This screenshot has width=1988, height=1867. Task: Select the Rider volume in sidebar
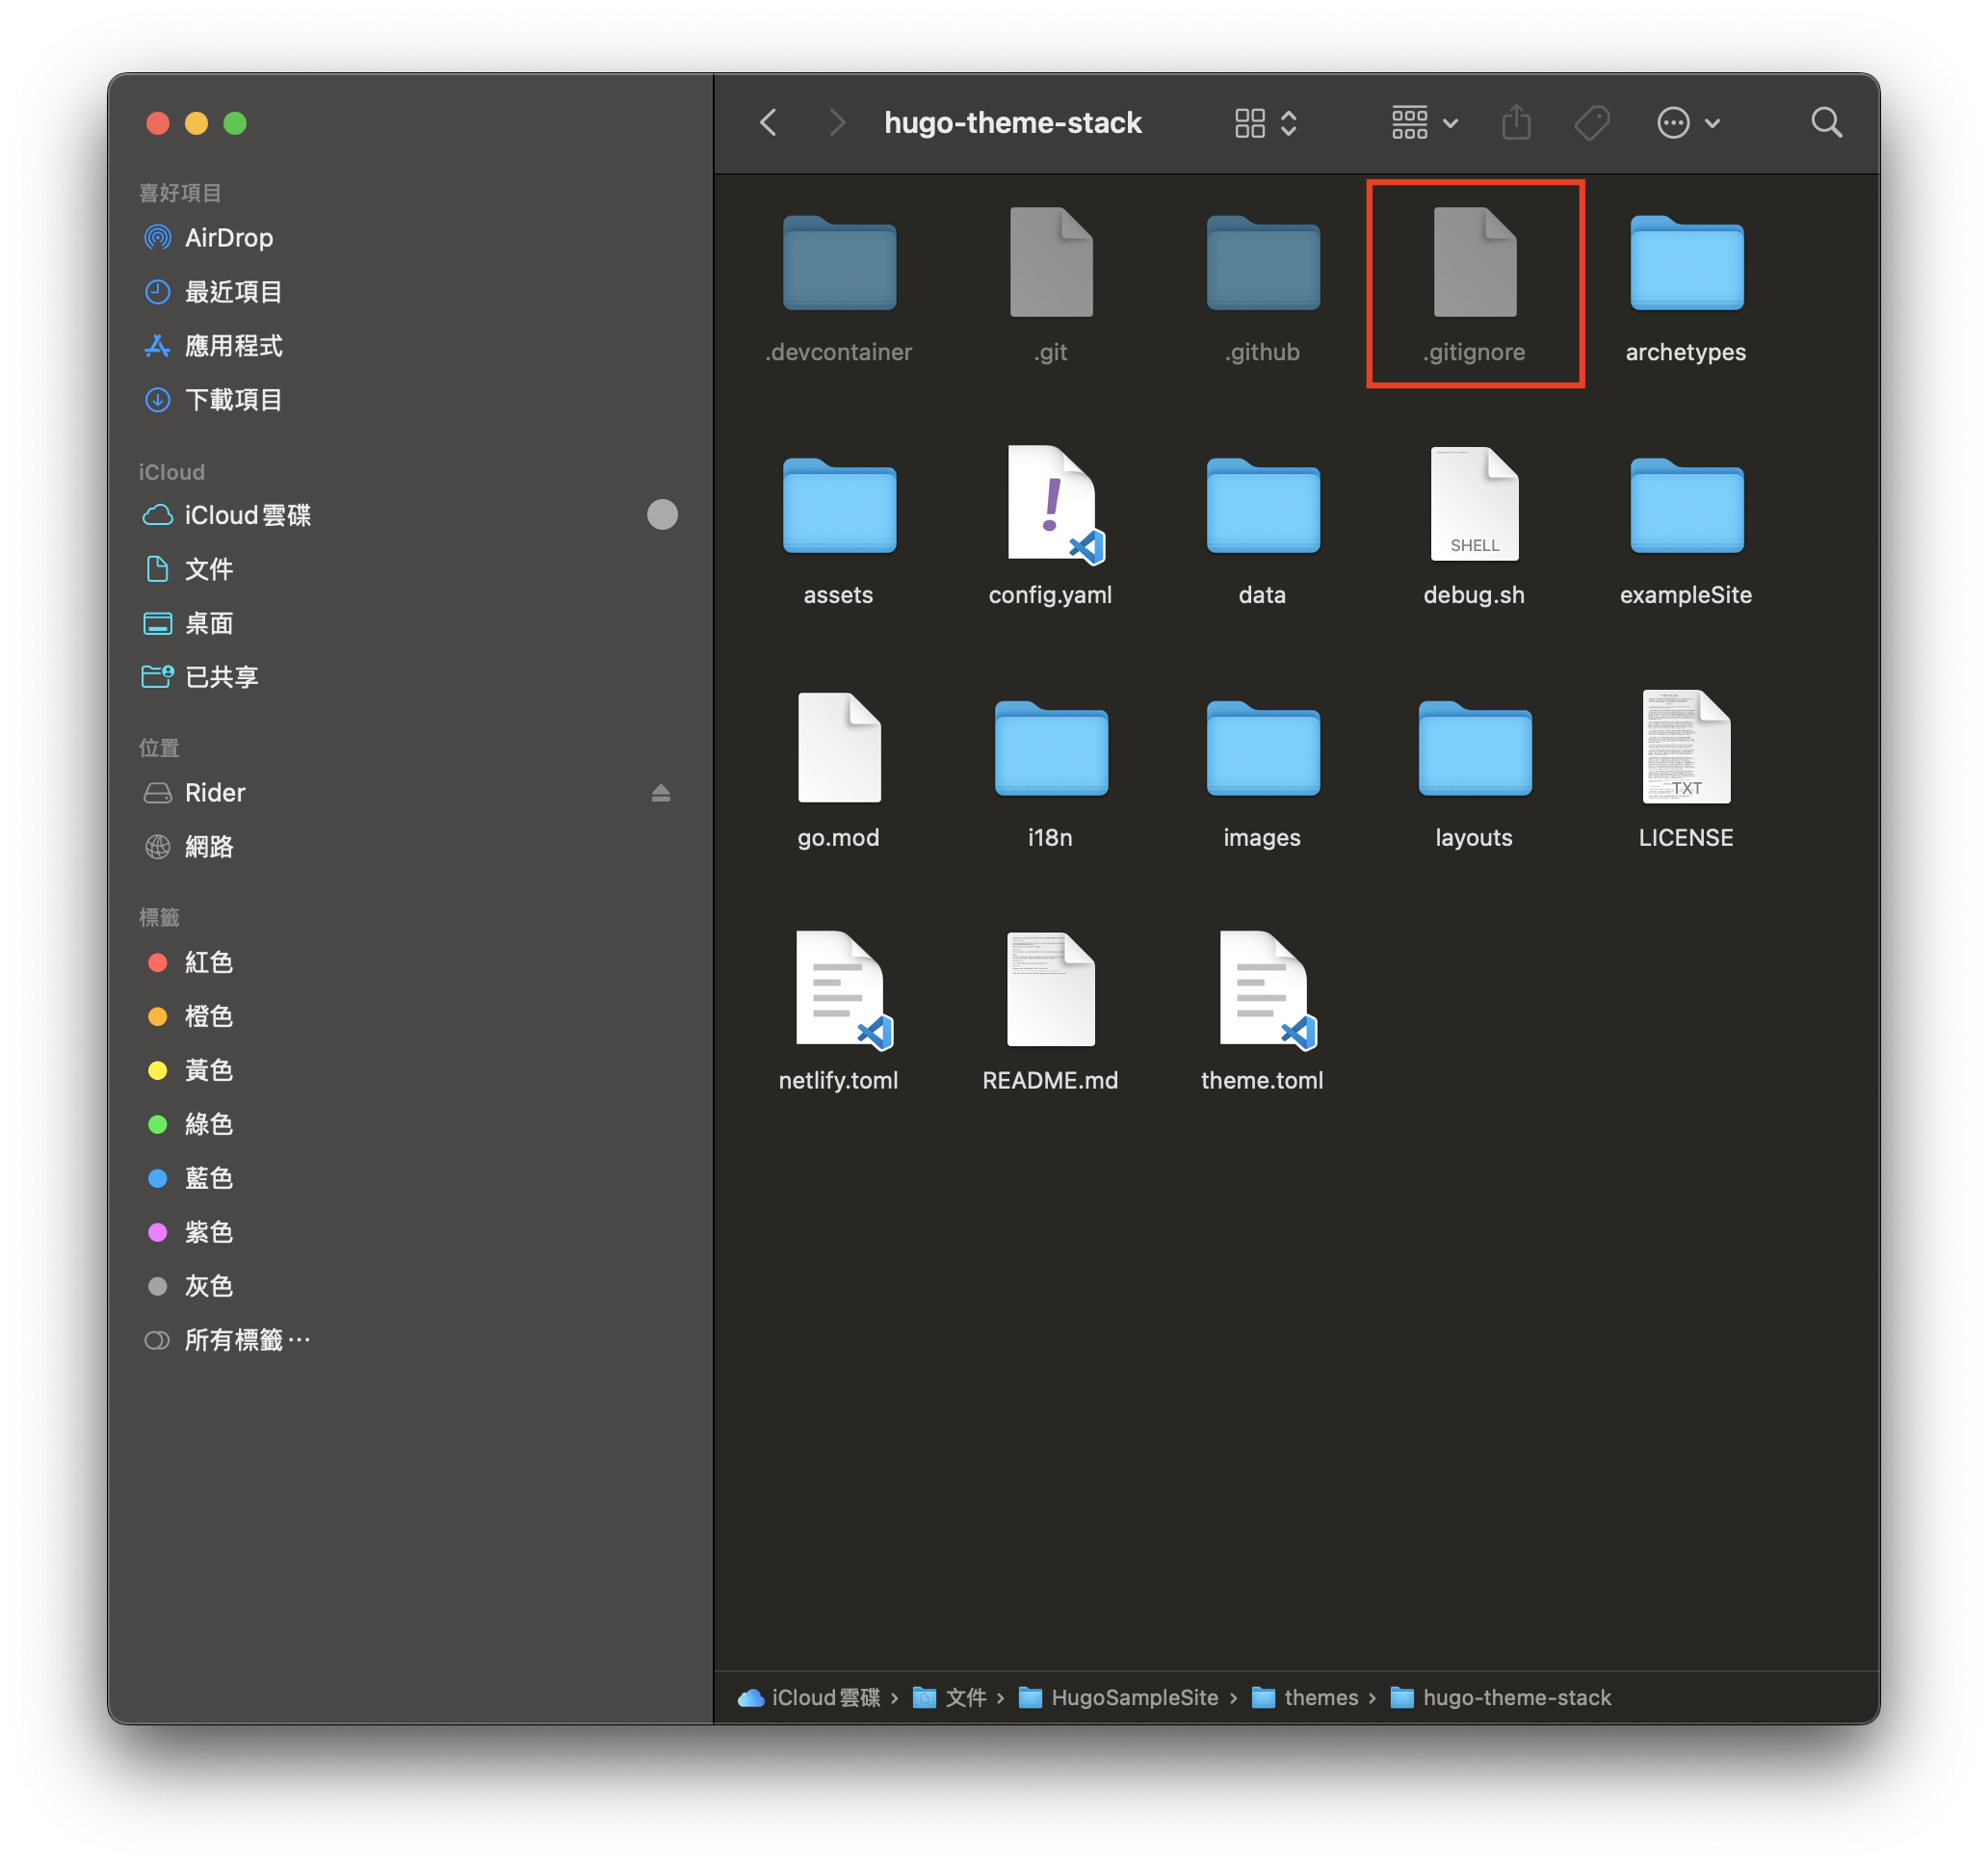coord(410,793)
